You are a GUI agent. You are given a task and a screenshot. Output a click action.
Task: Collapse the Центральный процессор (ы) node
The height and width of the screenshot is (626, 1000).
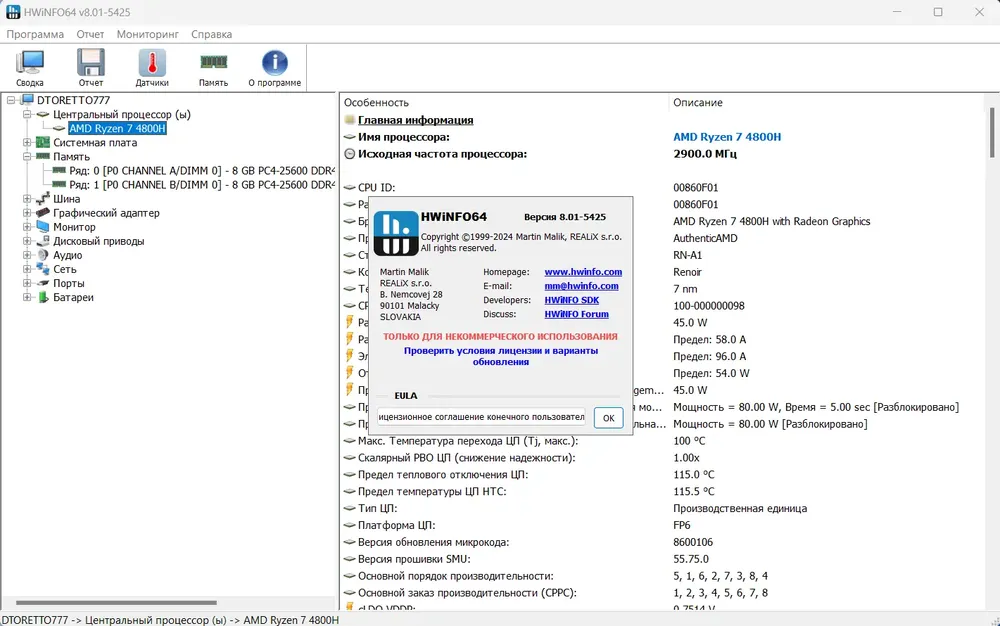point(27,114)
